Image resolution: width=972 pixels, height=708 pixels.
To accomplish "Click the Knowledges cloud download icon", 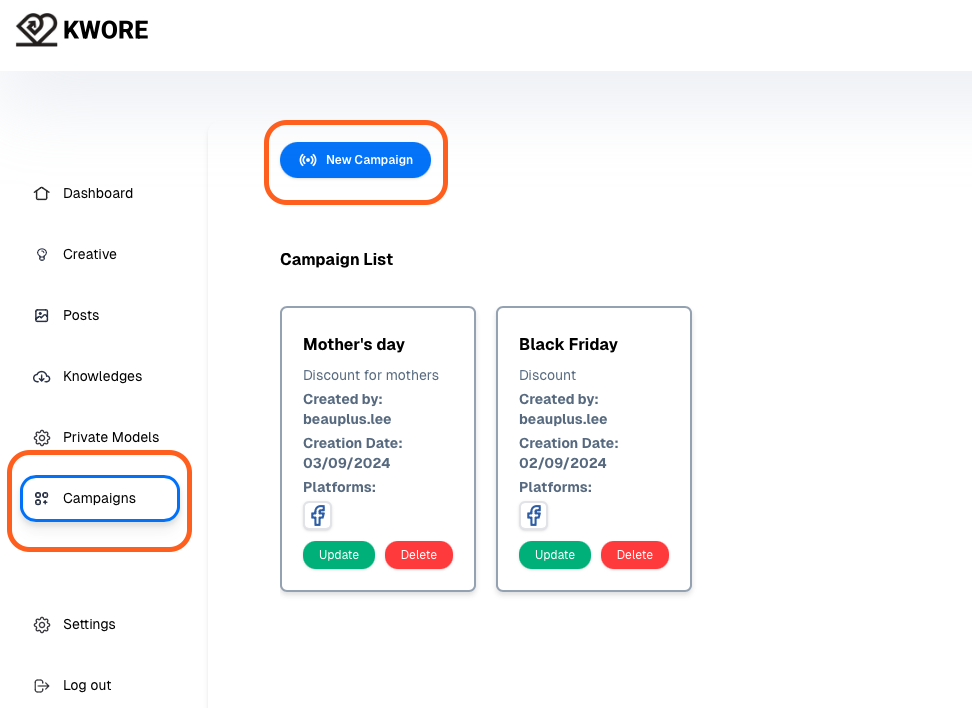I will tap(42, 376).
